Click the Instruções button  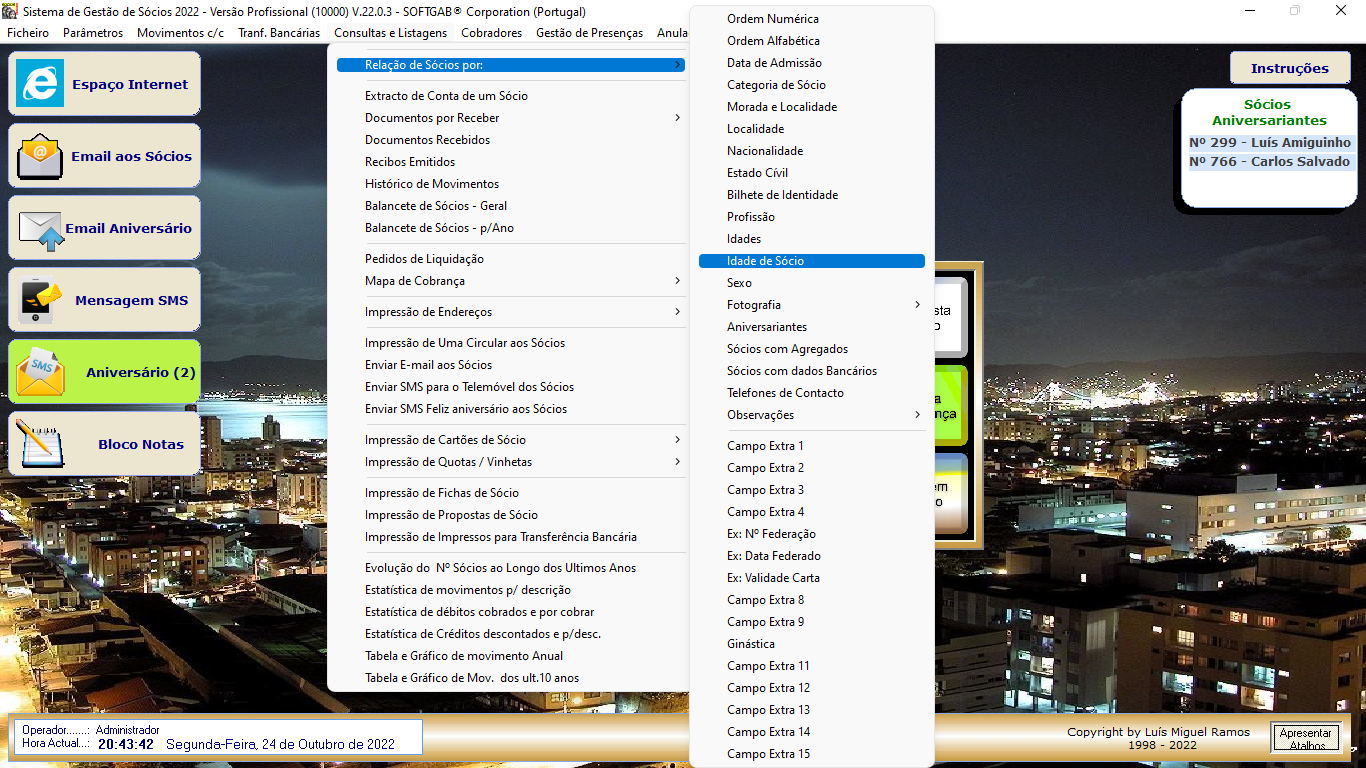(x=1289, y=68)
